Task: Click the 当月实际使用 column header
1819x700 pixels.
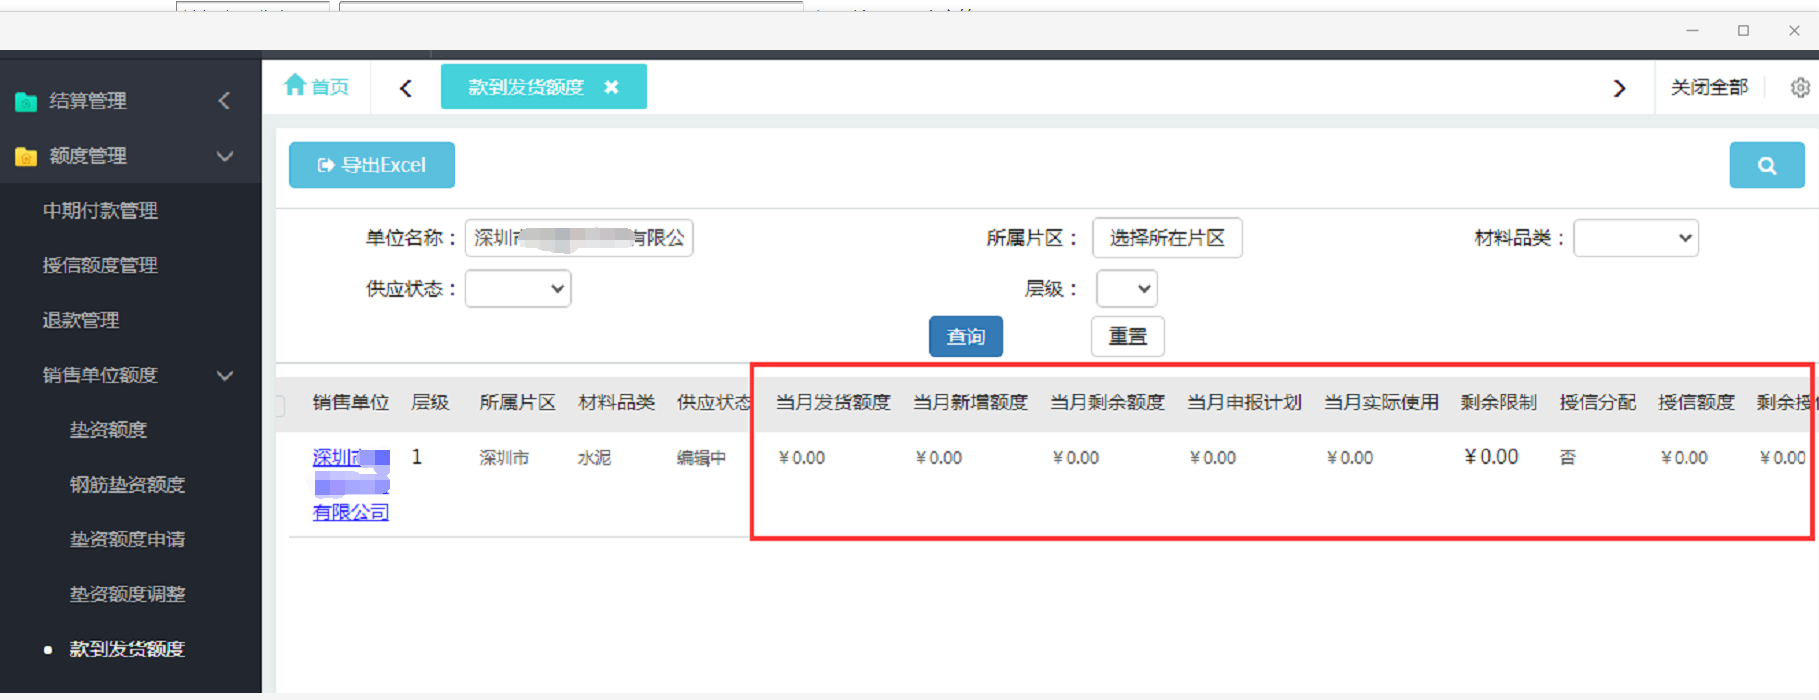Action: pyautogui.click(x=1381, y=402)
